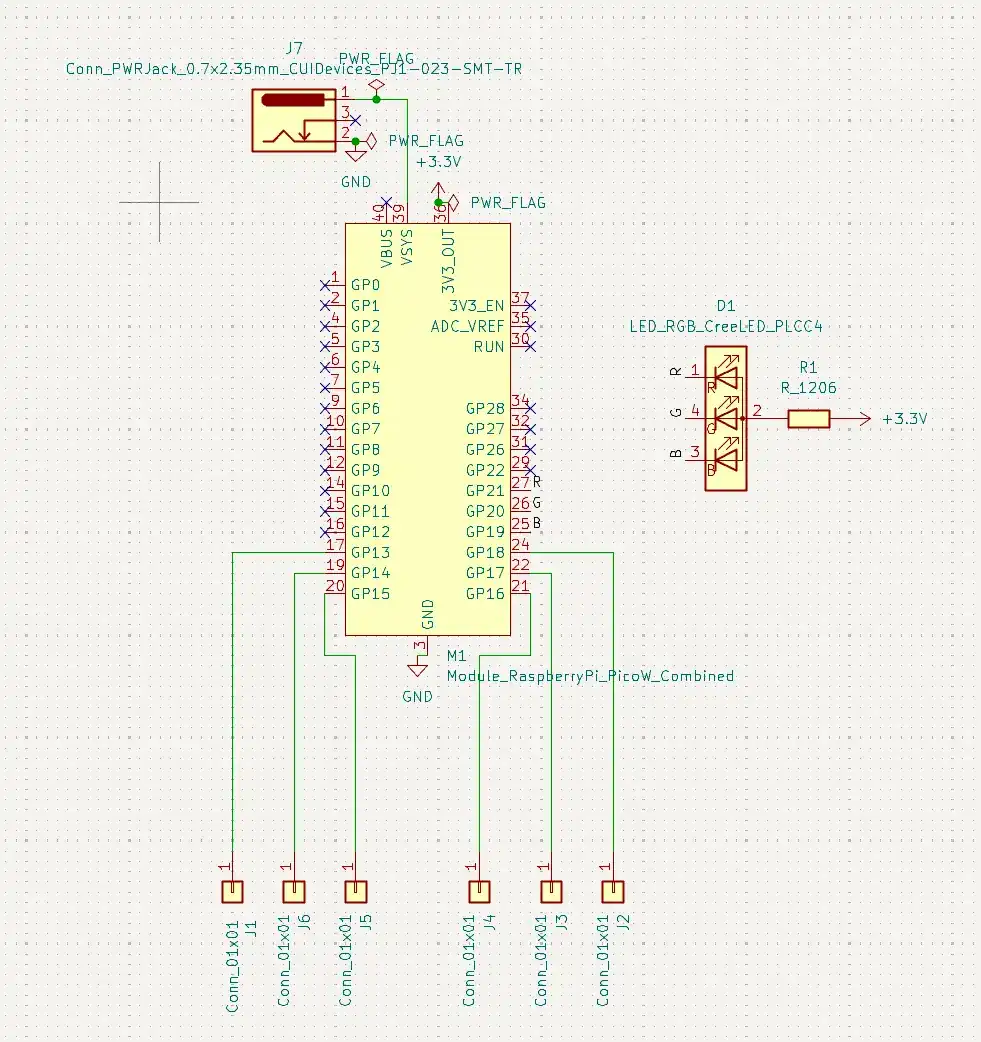Click the +3.3V power arrow above pin 36

[438, 189]
